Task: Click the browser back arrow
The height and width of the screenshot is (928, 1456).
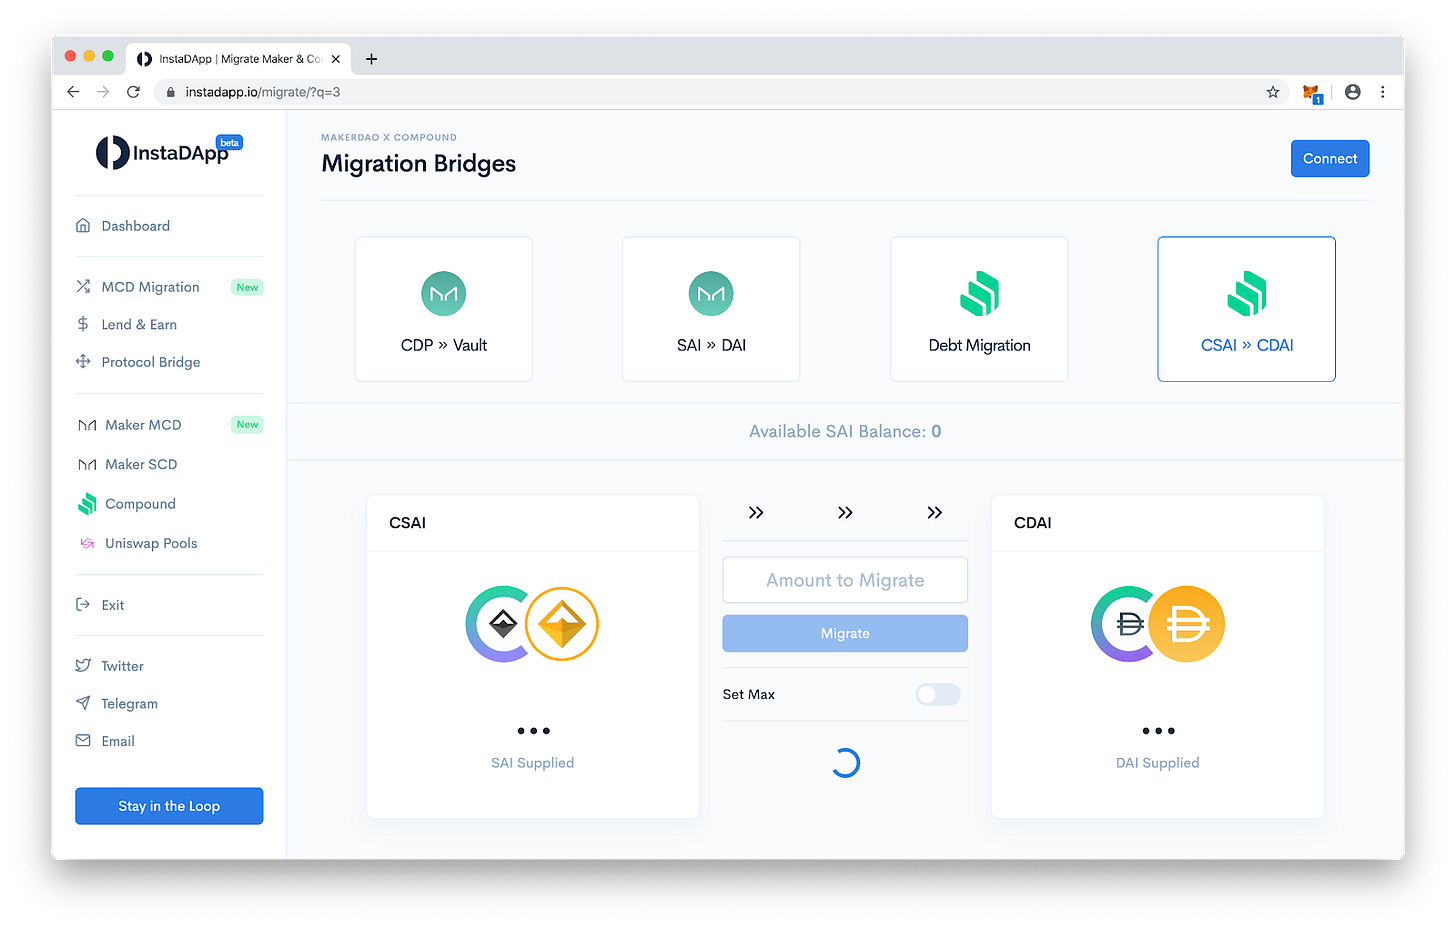Action: point(73,92)
